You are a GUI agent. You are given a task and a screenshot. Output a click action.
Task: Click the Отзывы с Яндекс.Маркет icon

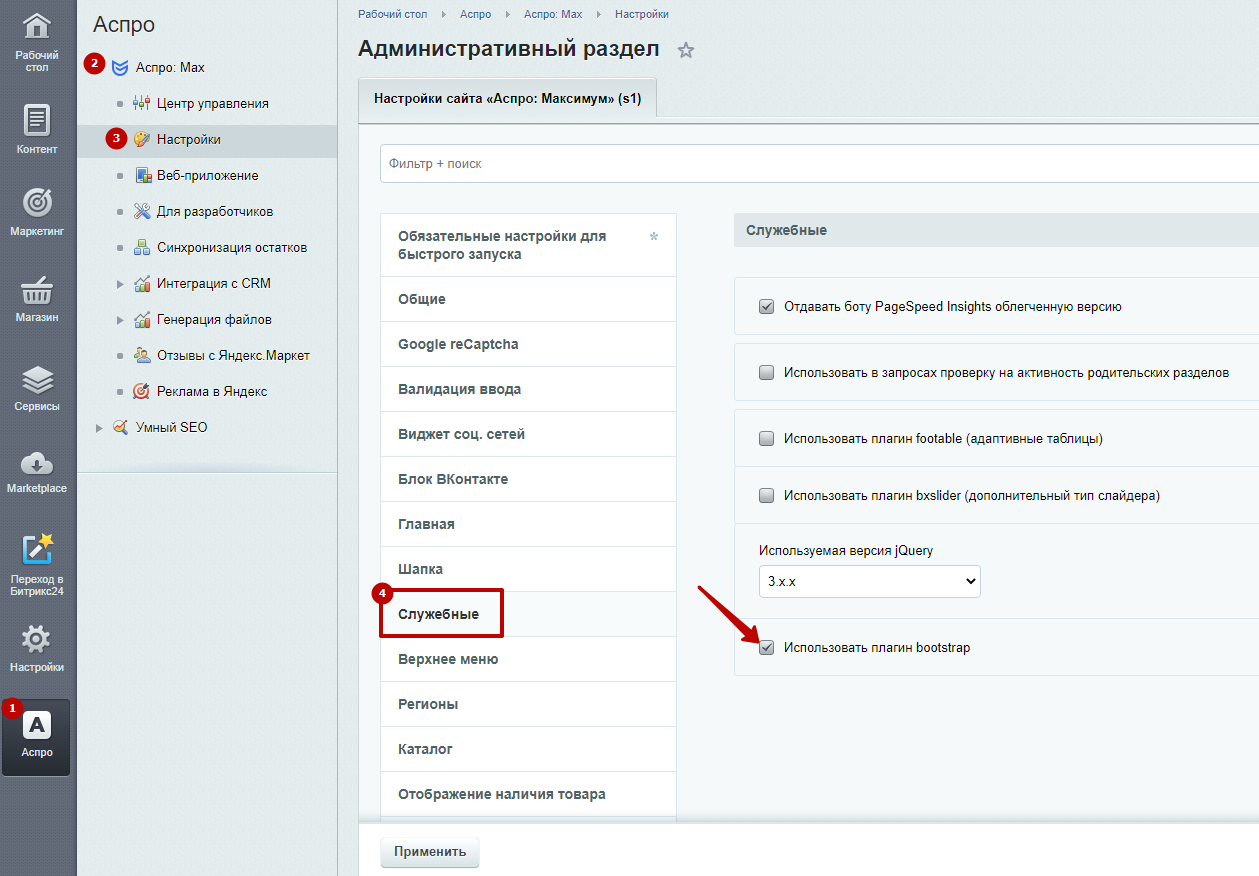[x=141, y=356]
